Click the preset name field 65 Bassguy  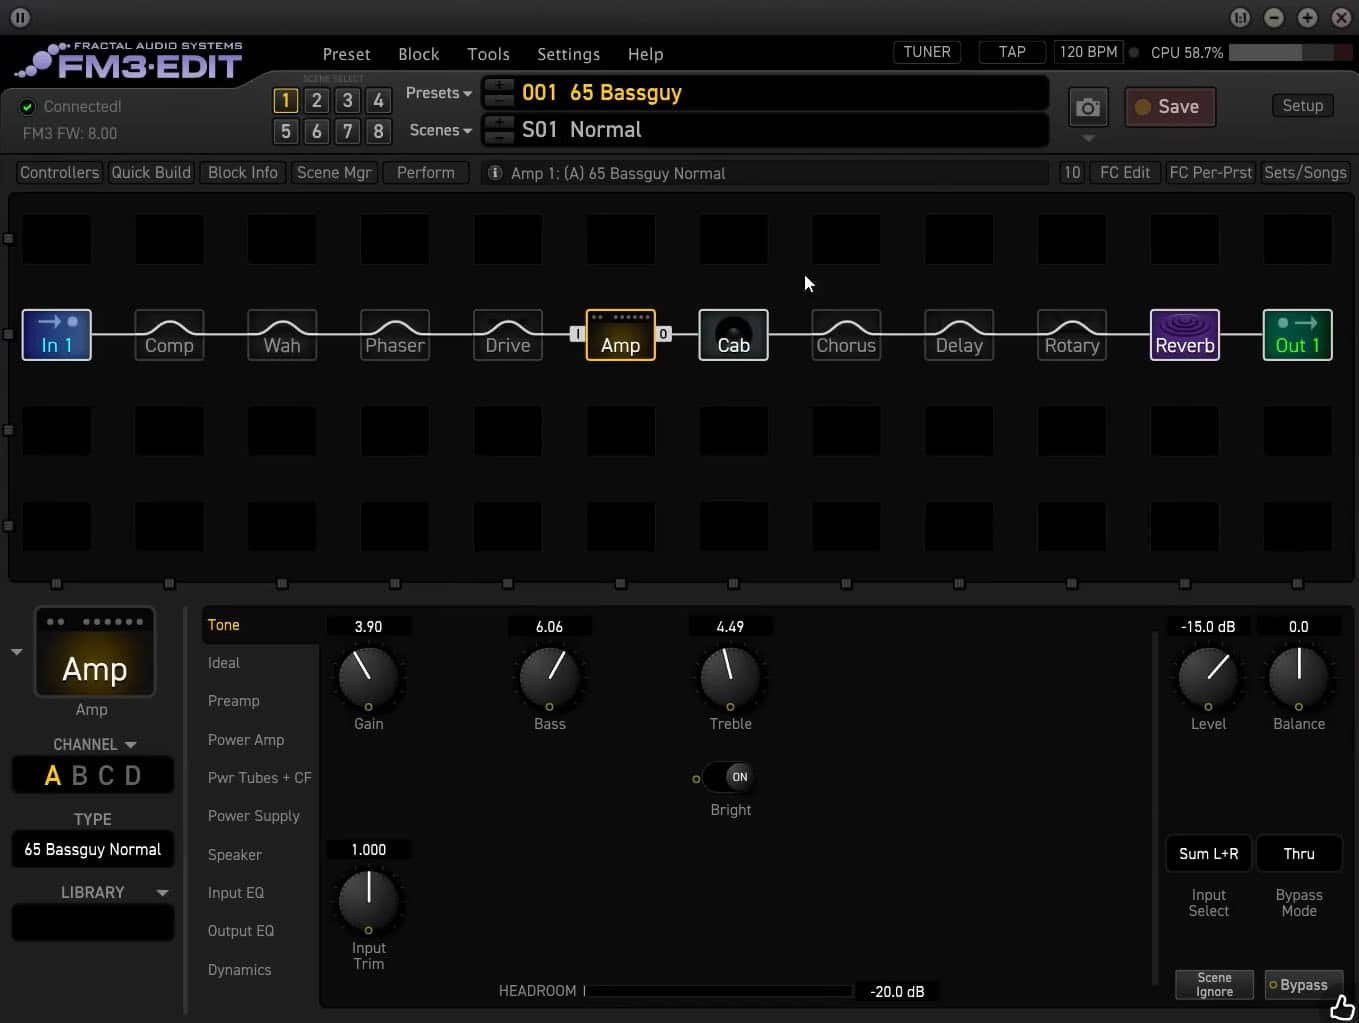pos(765,93)
